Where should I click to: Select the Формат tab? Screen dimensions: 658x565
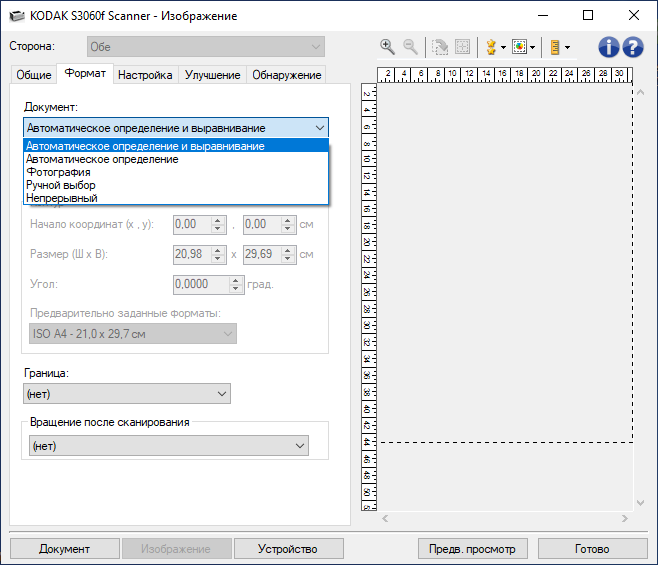(85, 73)
